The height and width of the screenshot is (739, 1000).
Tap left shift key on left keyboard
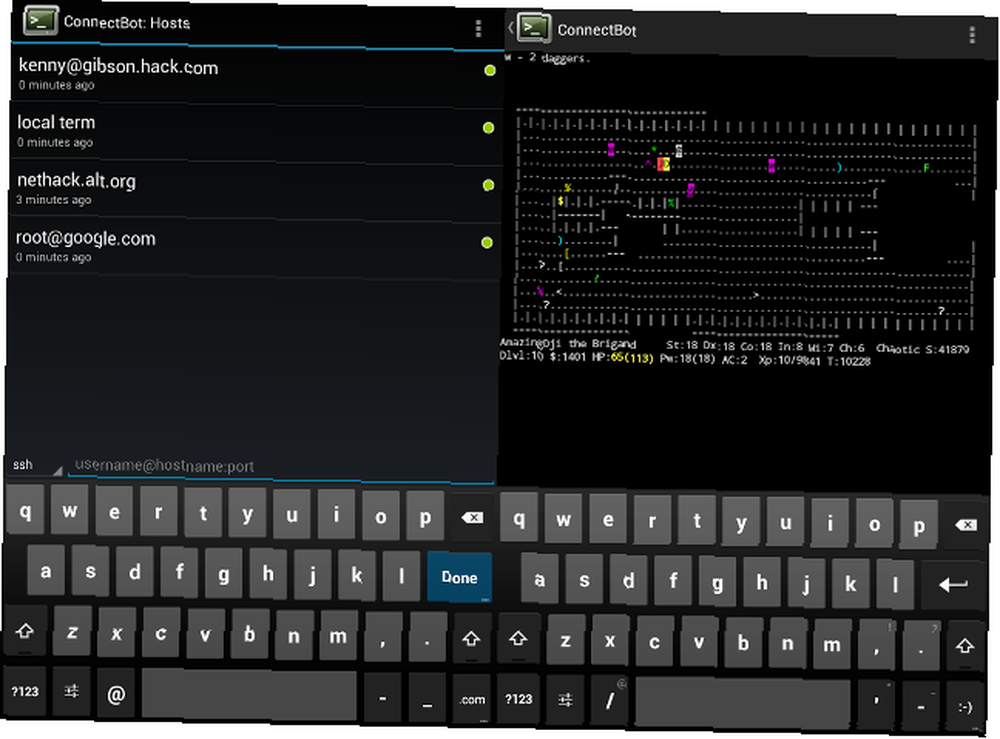(25, 631)
